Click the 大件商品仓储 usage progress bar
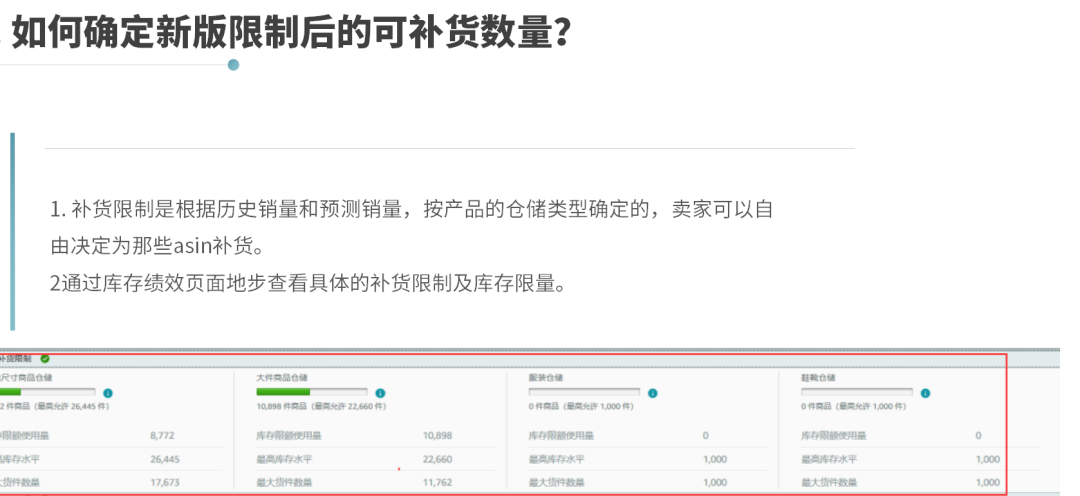Screen dimensions: 1080x496 [x=311, y=392]
